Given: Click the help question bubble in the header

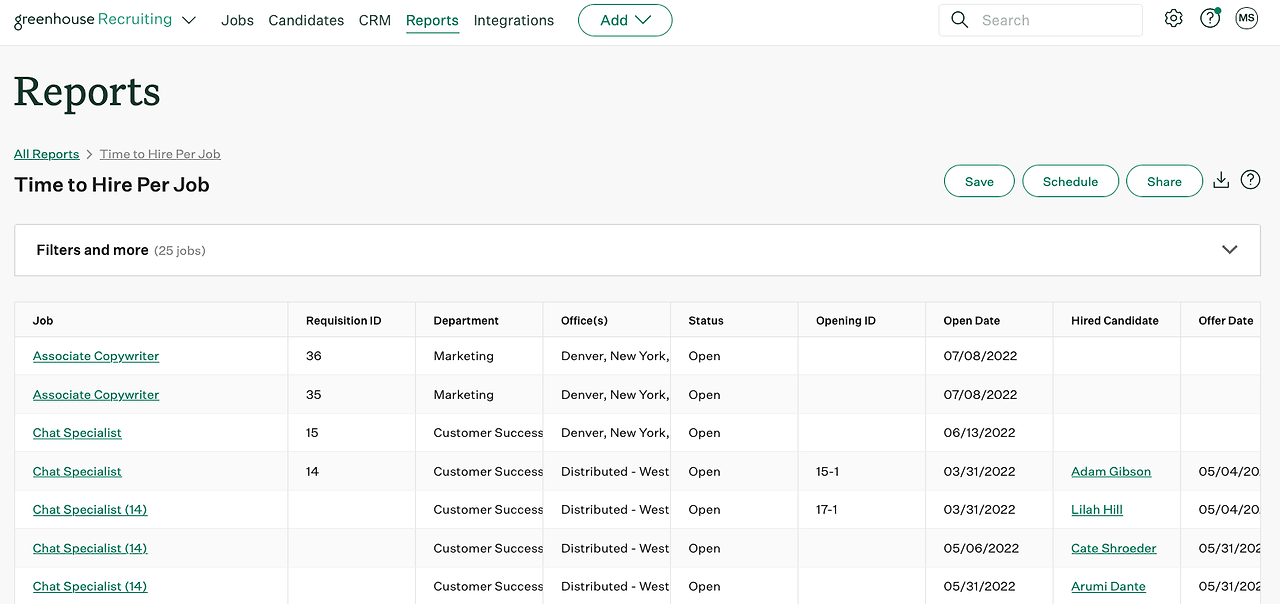Looking at the screenshot, I should coord(1209,17).
